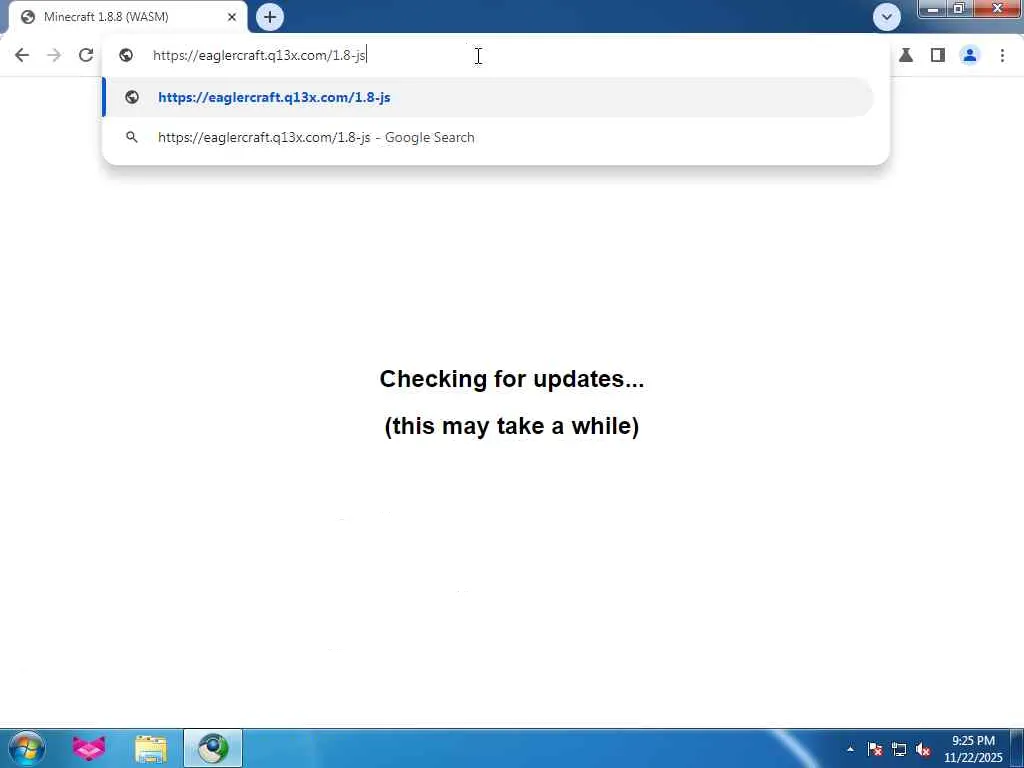Click the Show desktop strip at the right end of the taskbar
This screenshot has width=1024, height=768.
pos(1017,748)
